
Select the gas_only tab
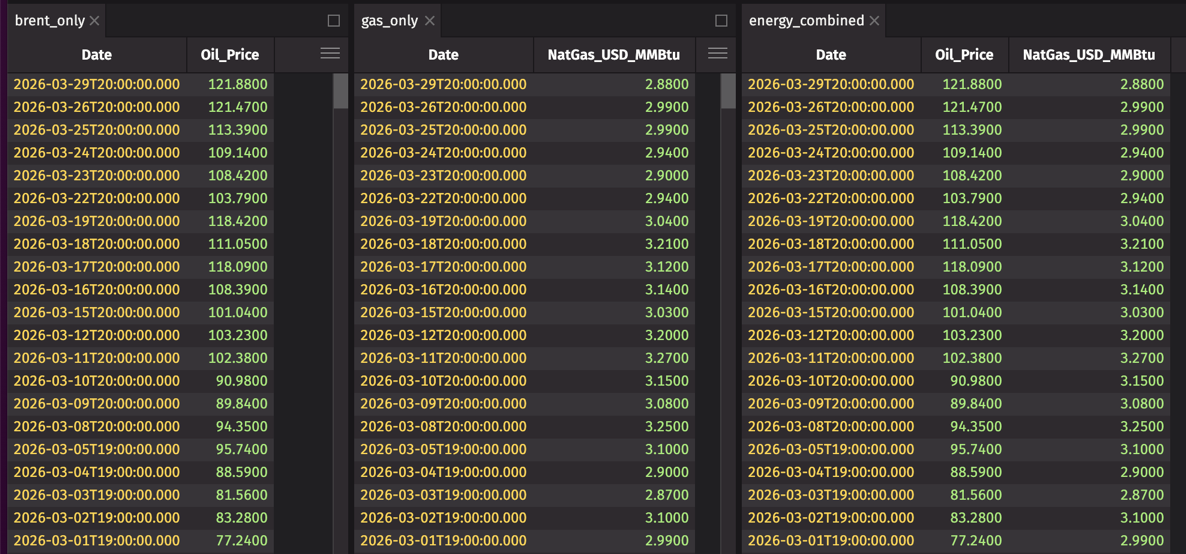[389, 21]
